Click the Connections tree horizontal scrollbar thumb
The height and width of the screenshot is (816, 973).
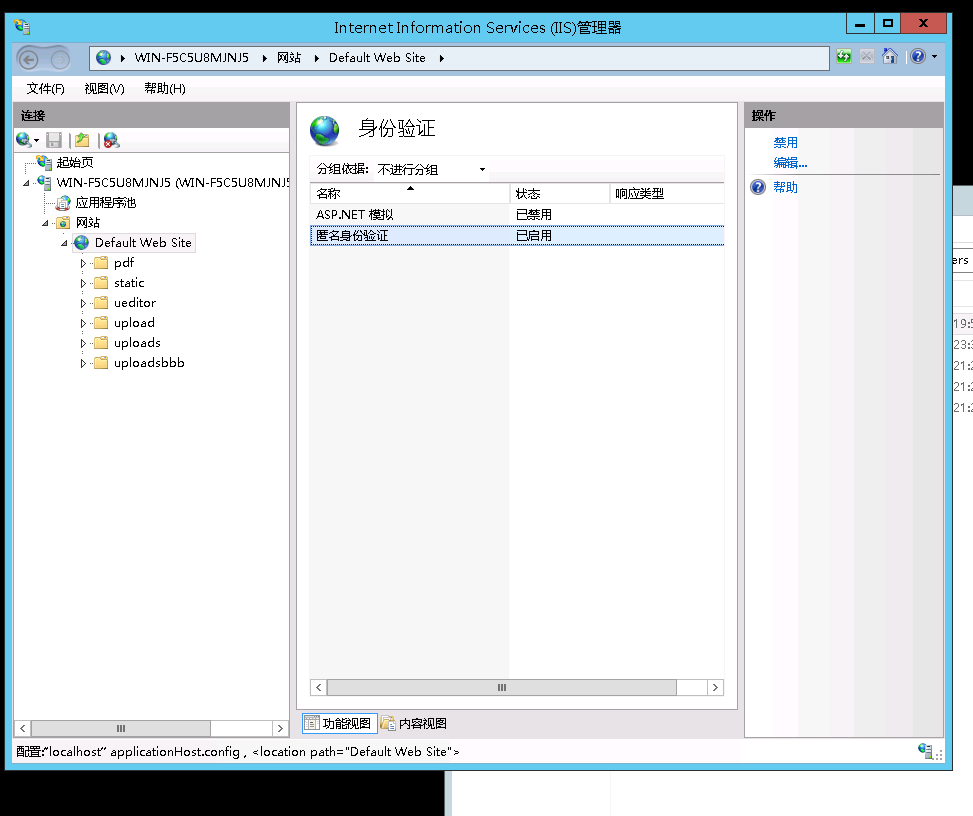pos(121,729)
